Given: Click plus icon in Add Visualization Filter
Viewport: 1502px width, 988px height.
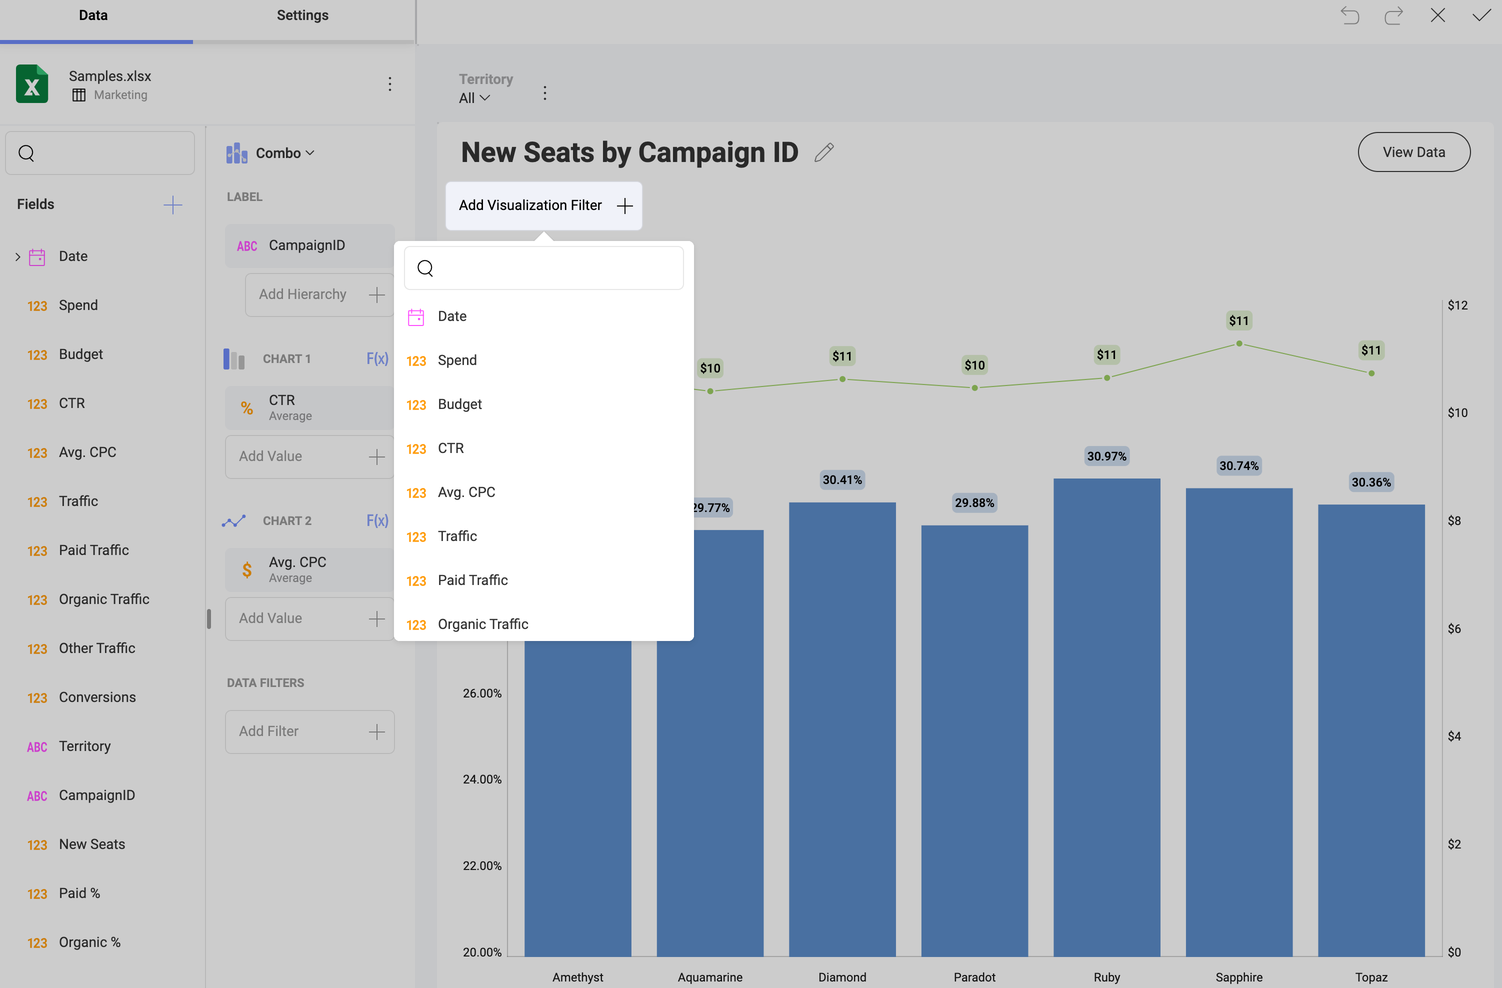Looking at the screenshot, I should point(625,205).
